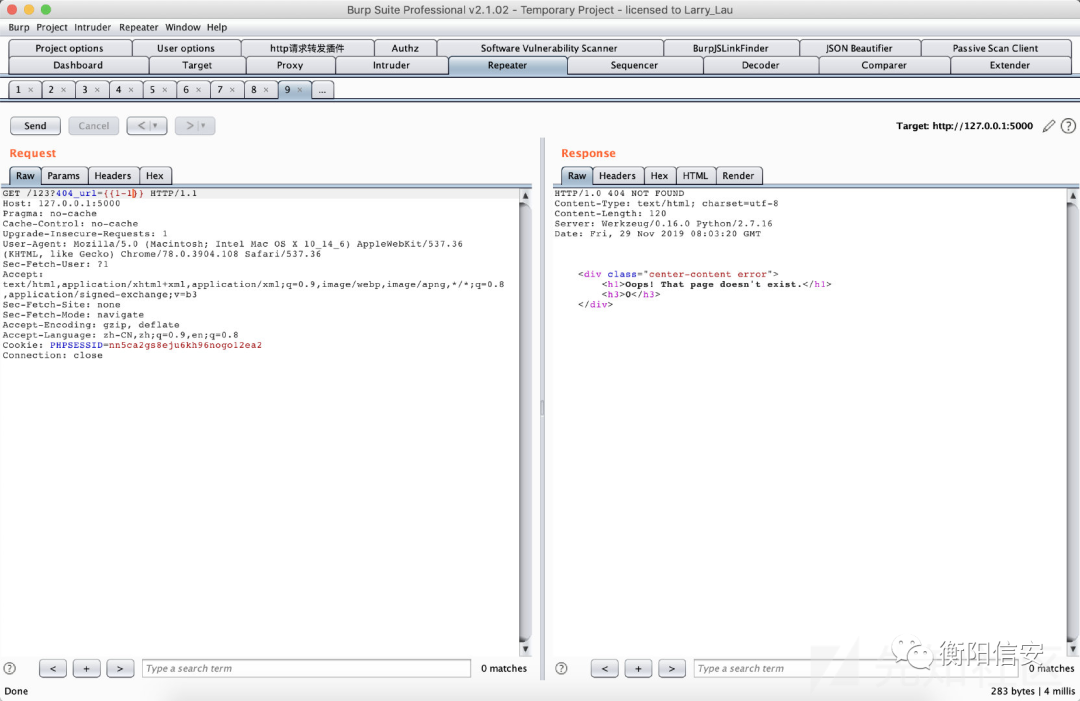Open new Repeater tab with ellipsis
This screenshot has width=1080, height=701.
click(x=322, y=90)
